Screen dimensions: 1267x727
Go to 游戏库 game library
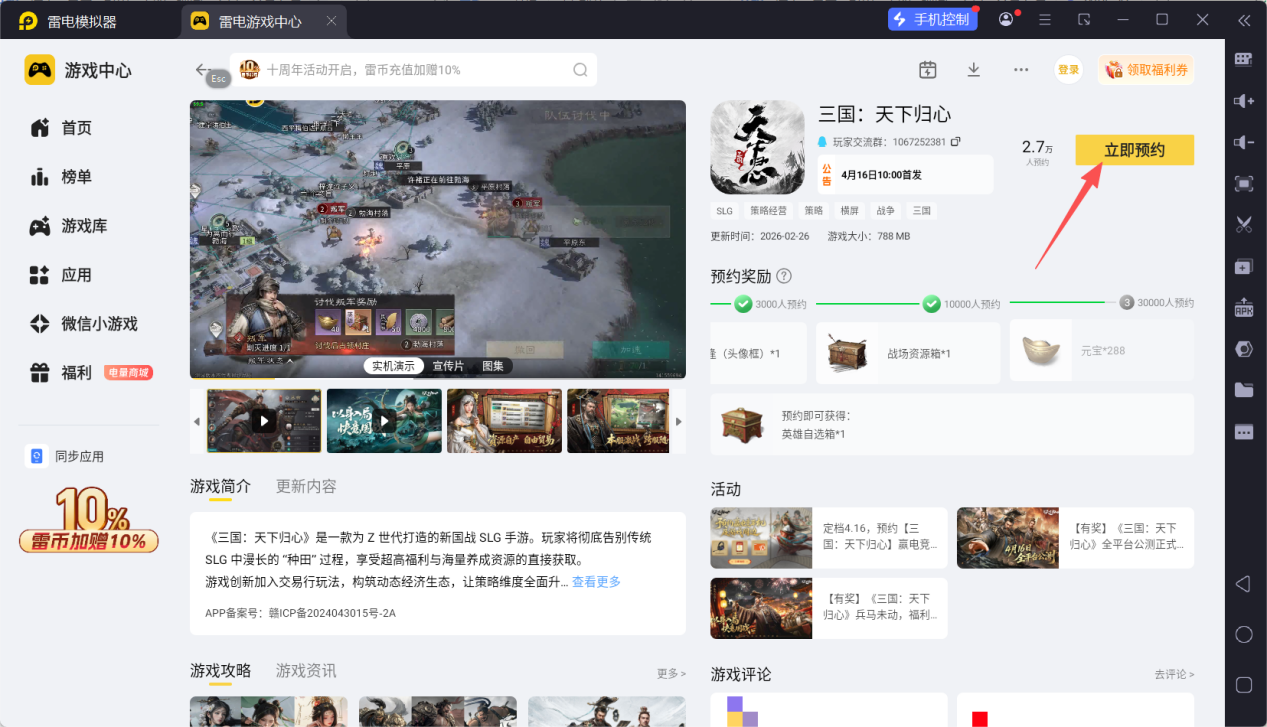coord(69,226)
